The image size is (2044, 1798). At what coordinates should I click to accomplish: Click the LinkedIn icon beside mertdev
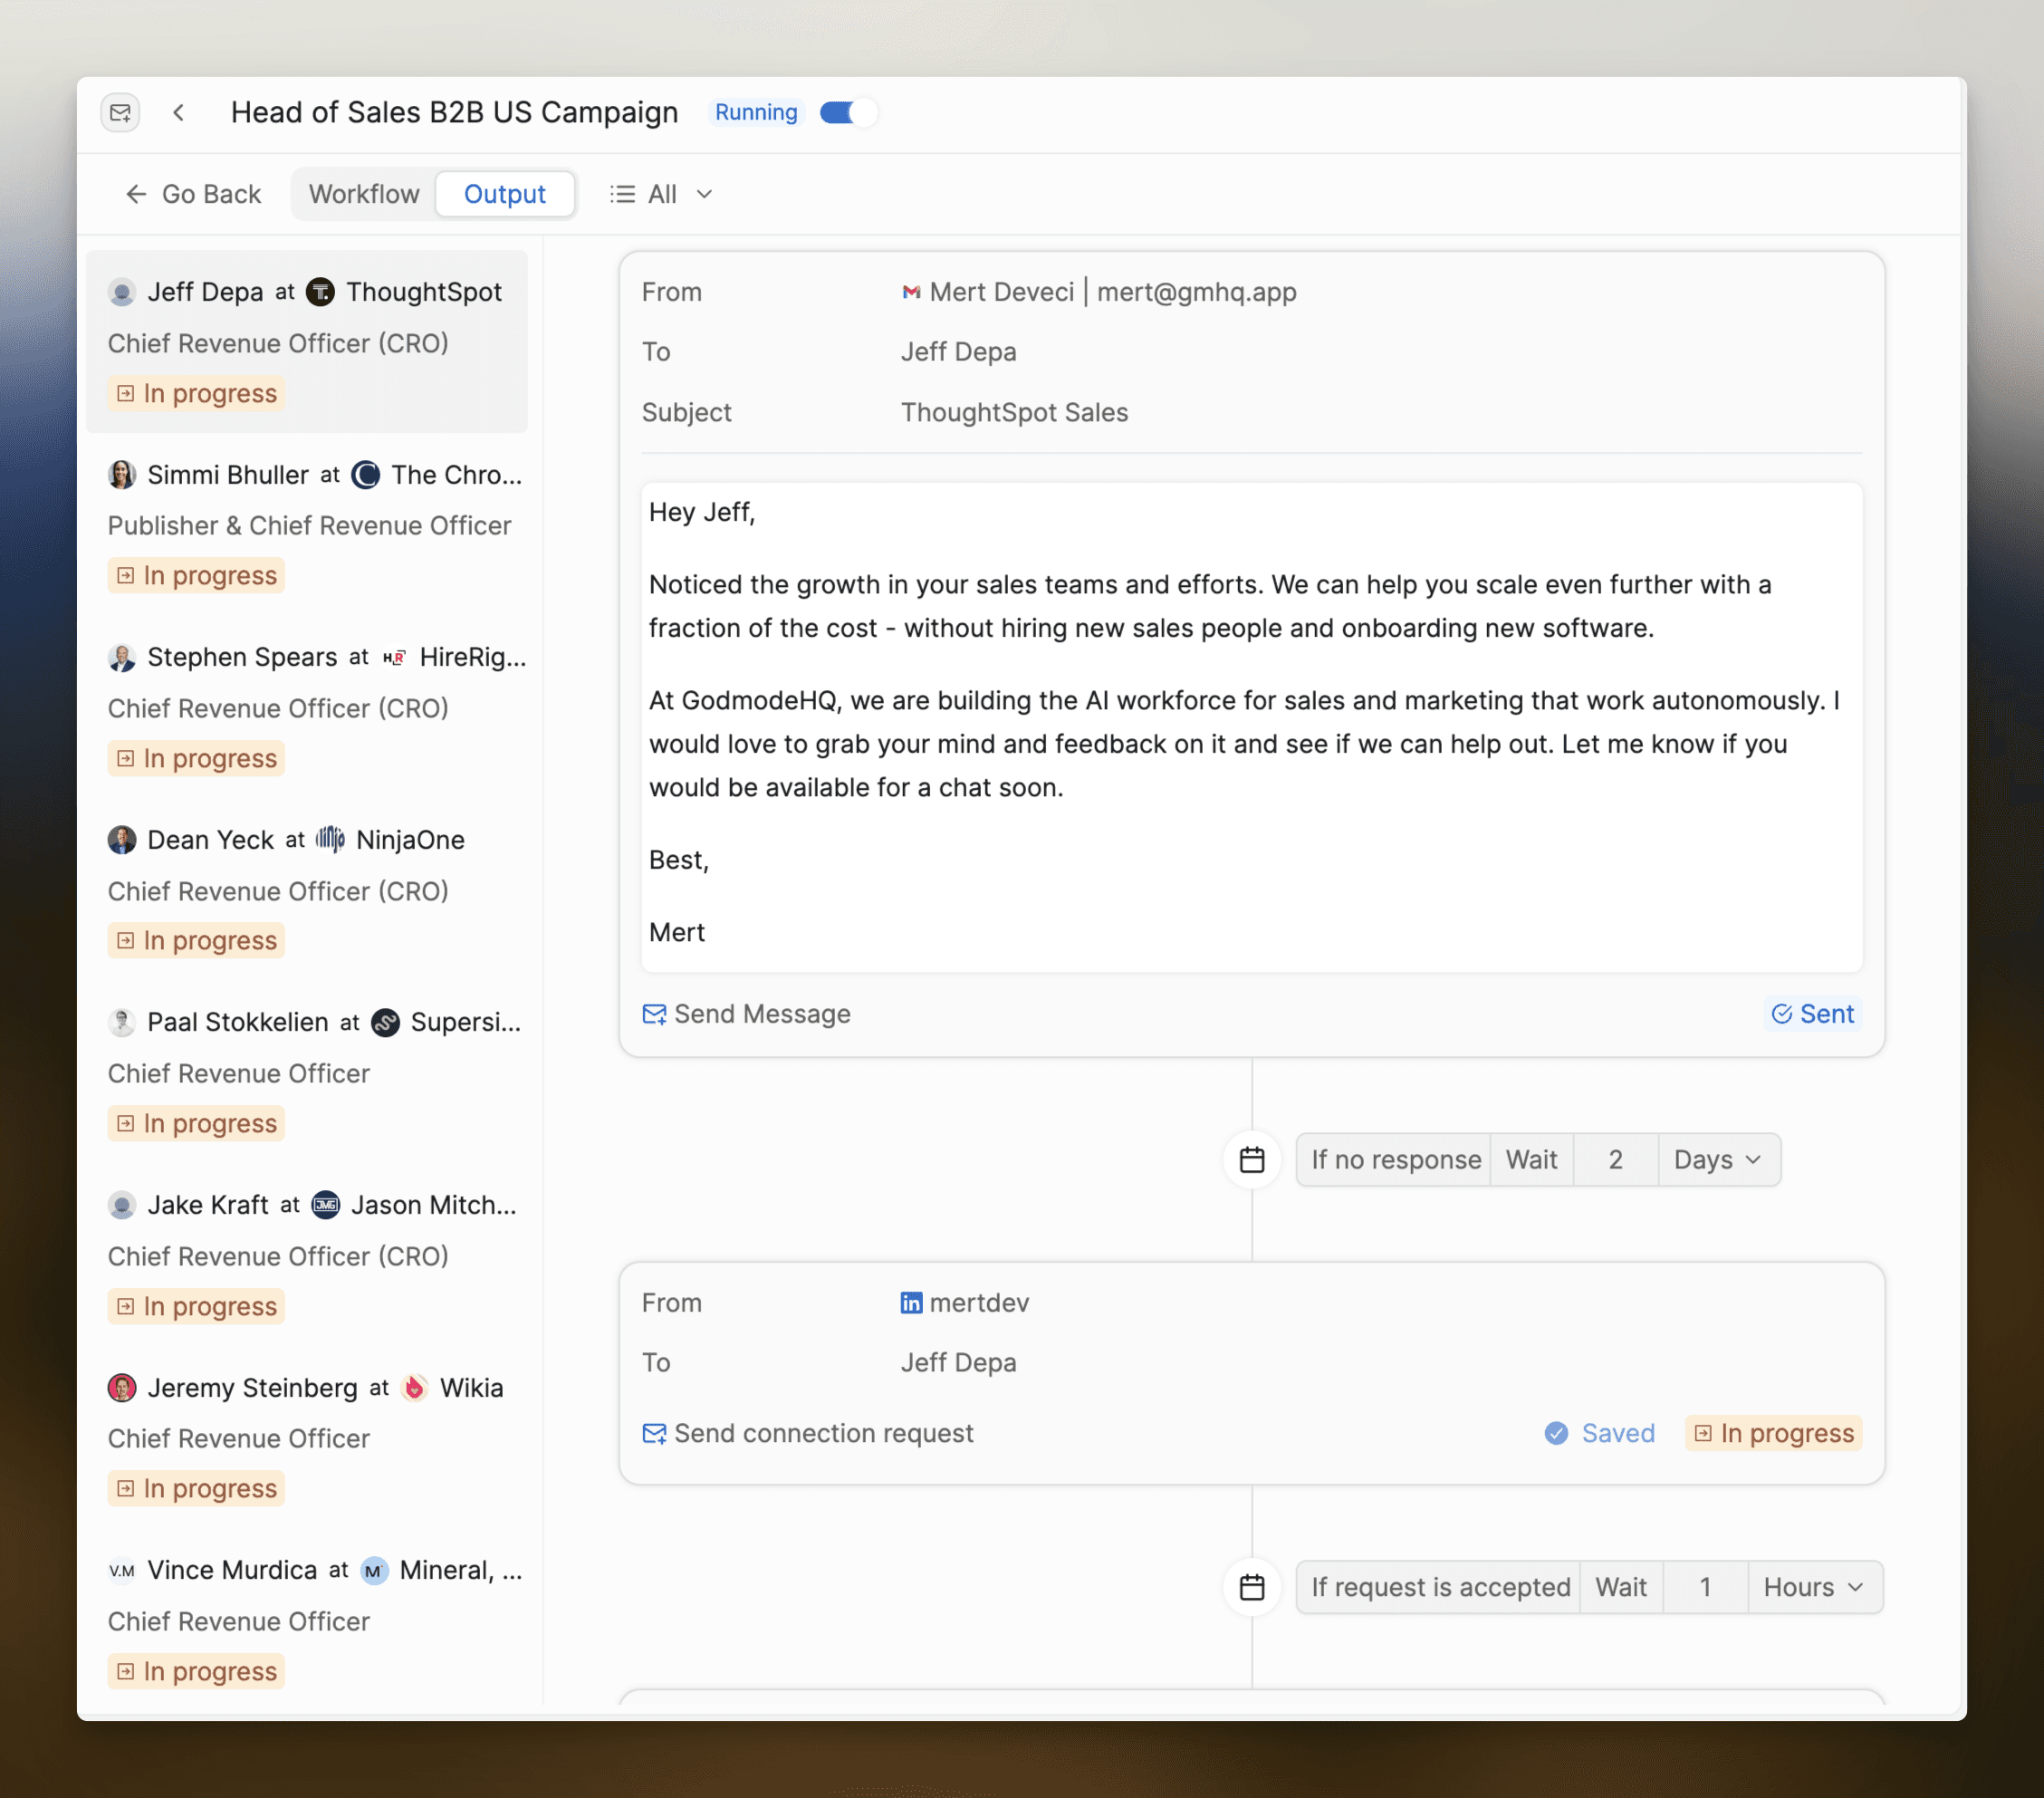(x=911, y=1302)
